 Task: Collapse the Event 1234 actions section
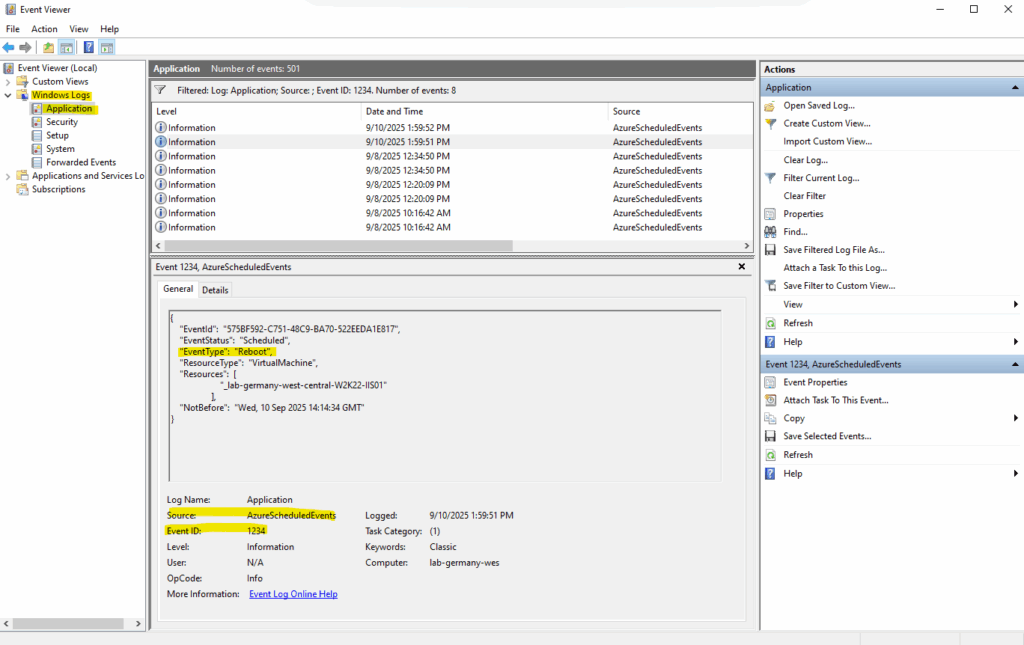pyautogui.click(x=1015, y=364)
